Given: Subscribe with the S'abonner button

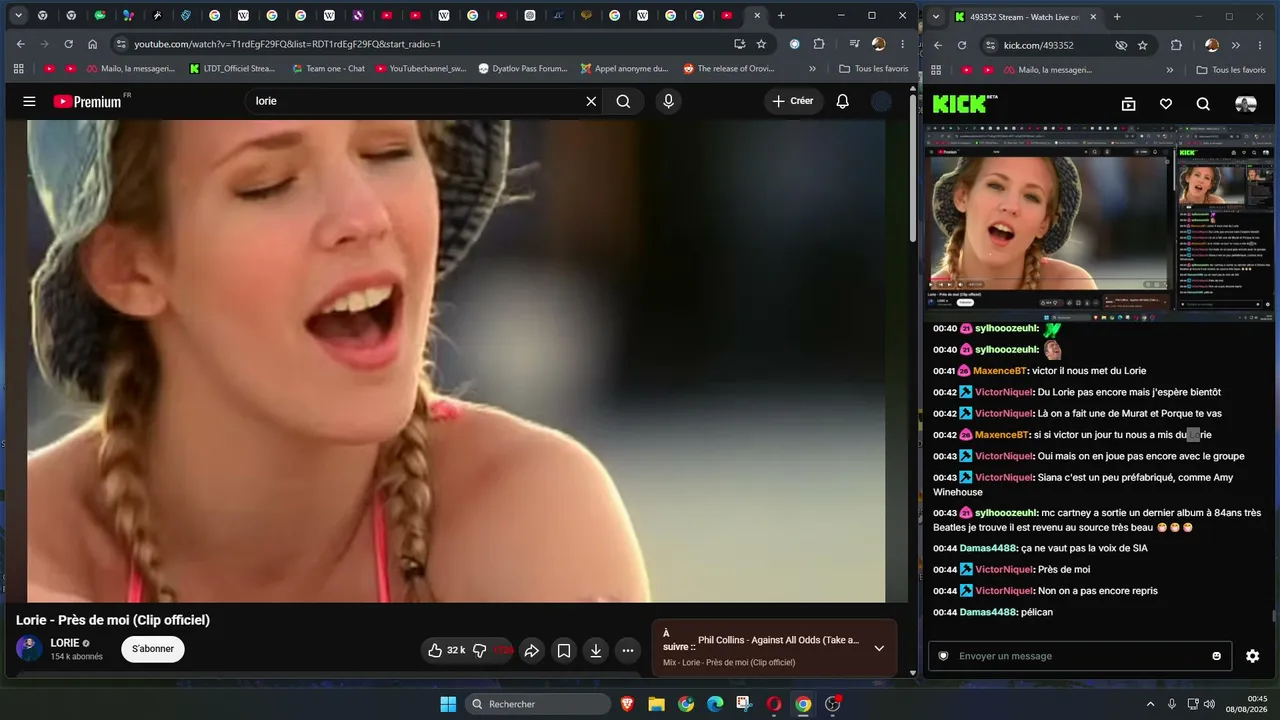Looking at the screenshot, I should click(153, 649).
